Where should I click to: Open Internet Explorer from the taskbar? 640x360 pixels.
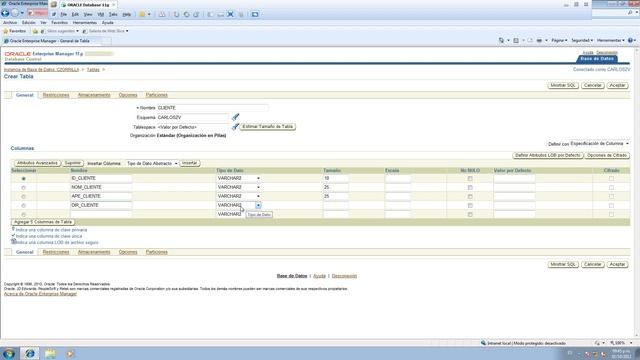pyautogui.click(x=30, y=353)
